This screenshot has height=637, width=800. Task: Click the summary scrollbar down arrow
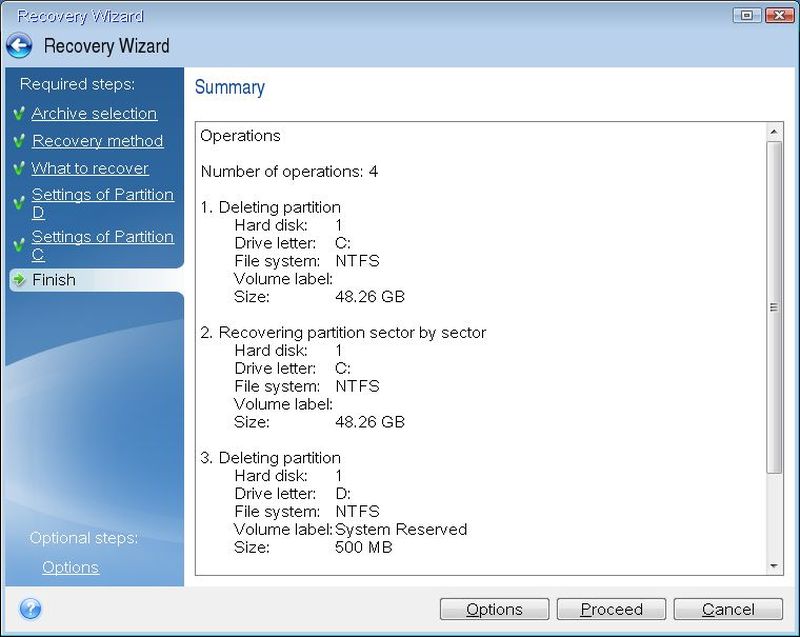pyautogui.click(x=775, y=566)
